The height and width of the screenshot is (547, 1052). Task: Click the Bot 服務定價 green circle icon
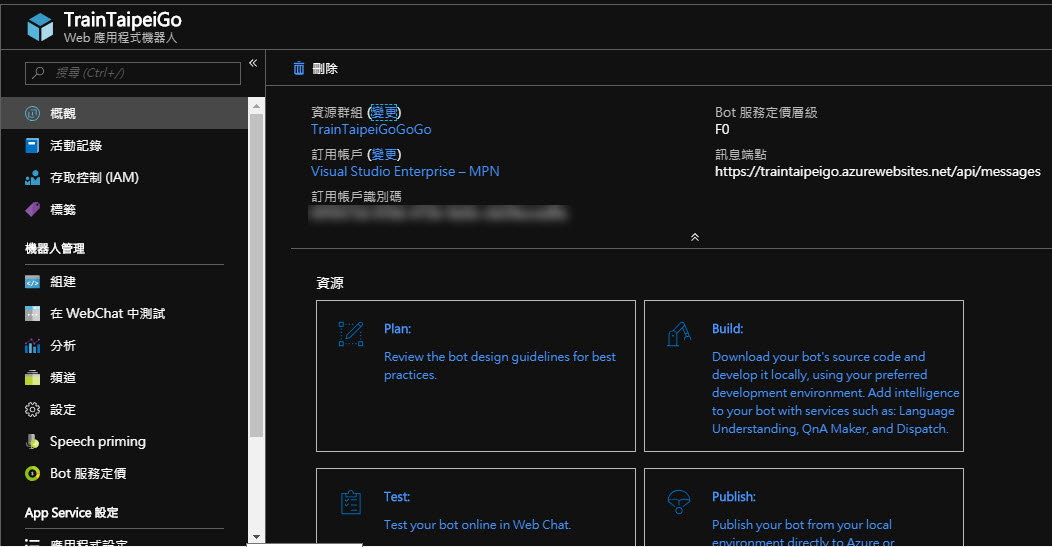click(32, 473)
